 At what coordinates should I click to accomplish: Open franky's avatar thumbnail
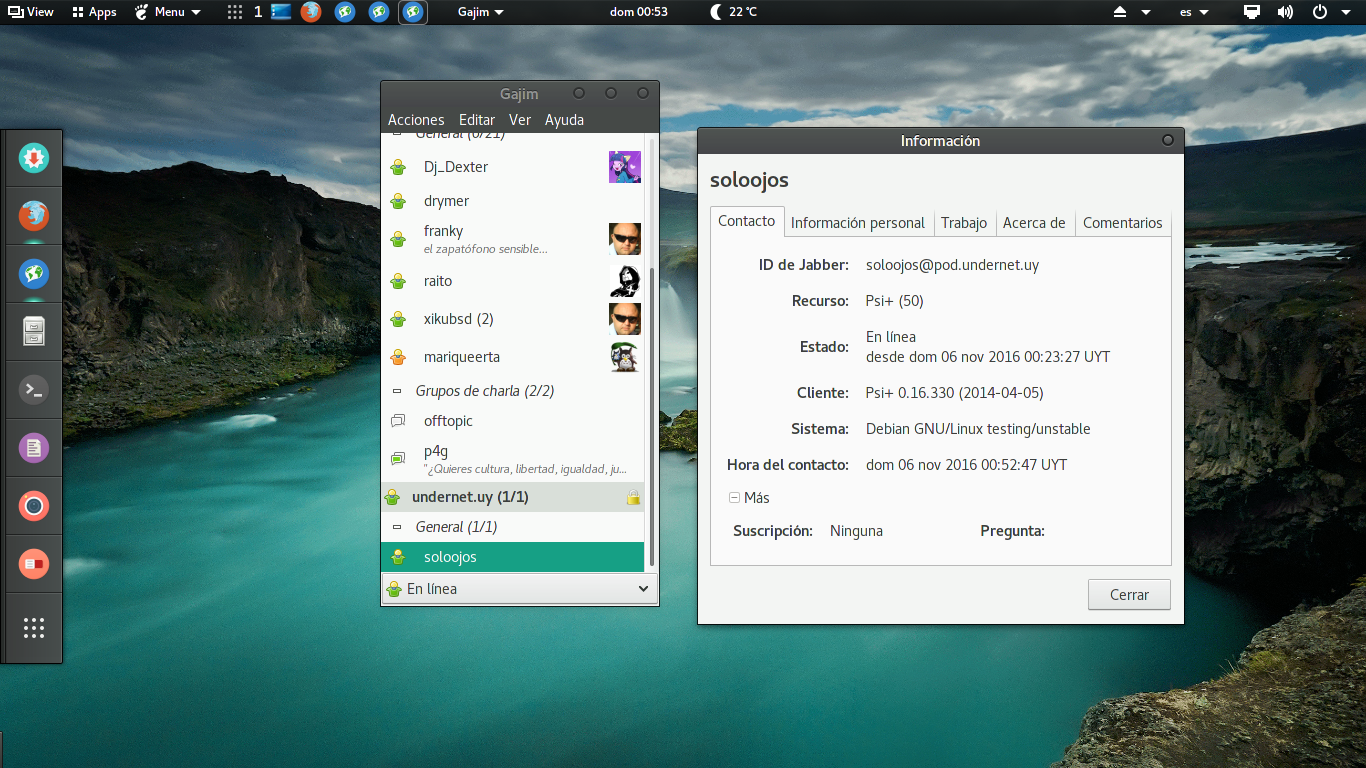(625, 239)
